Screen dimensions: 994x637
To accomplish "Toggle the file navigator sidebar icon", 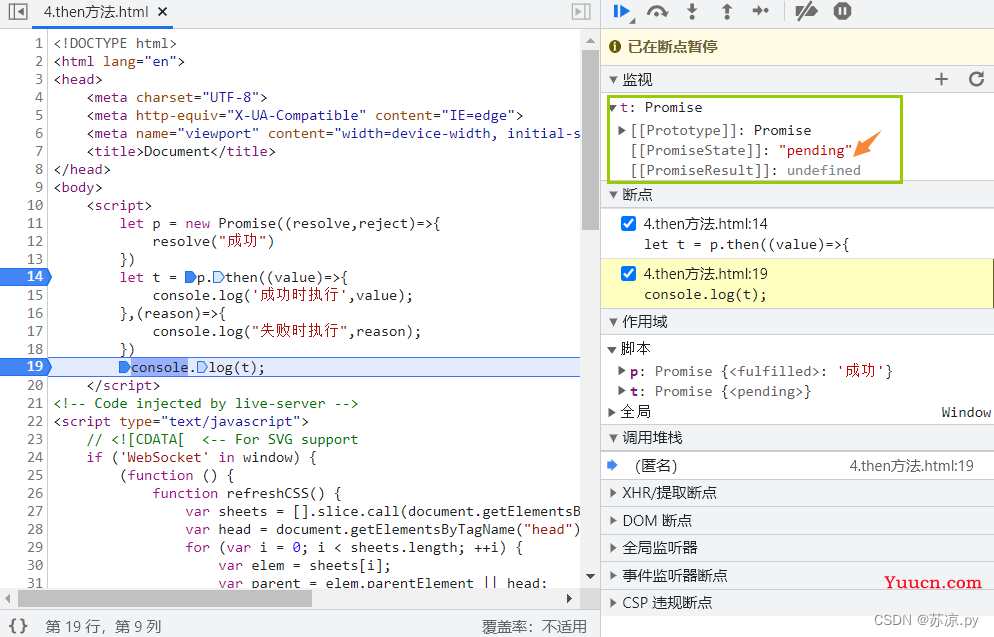I will (18, 11).
